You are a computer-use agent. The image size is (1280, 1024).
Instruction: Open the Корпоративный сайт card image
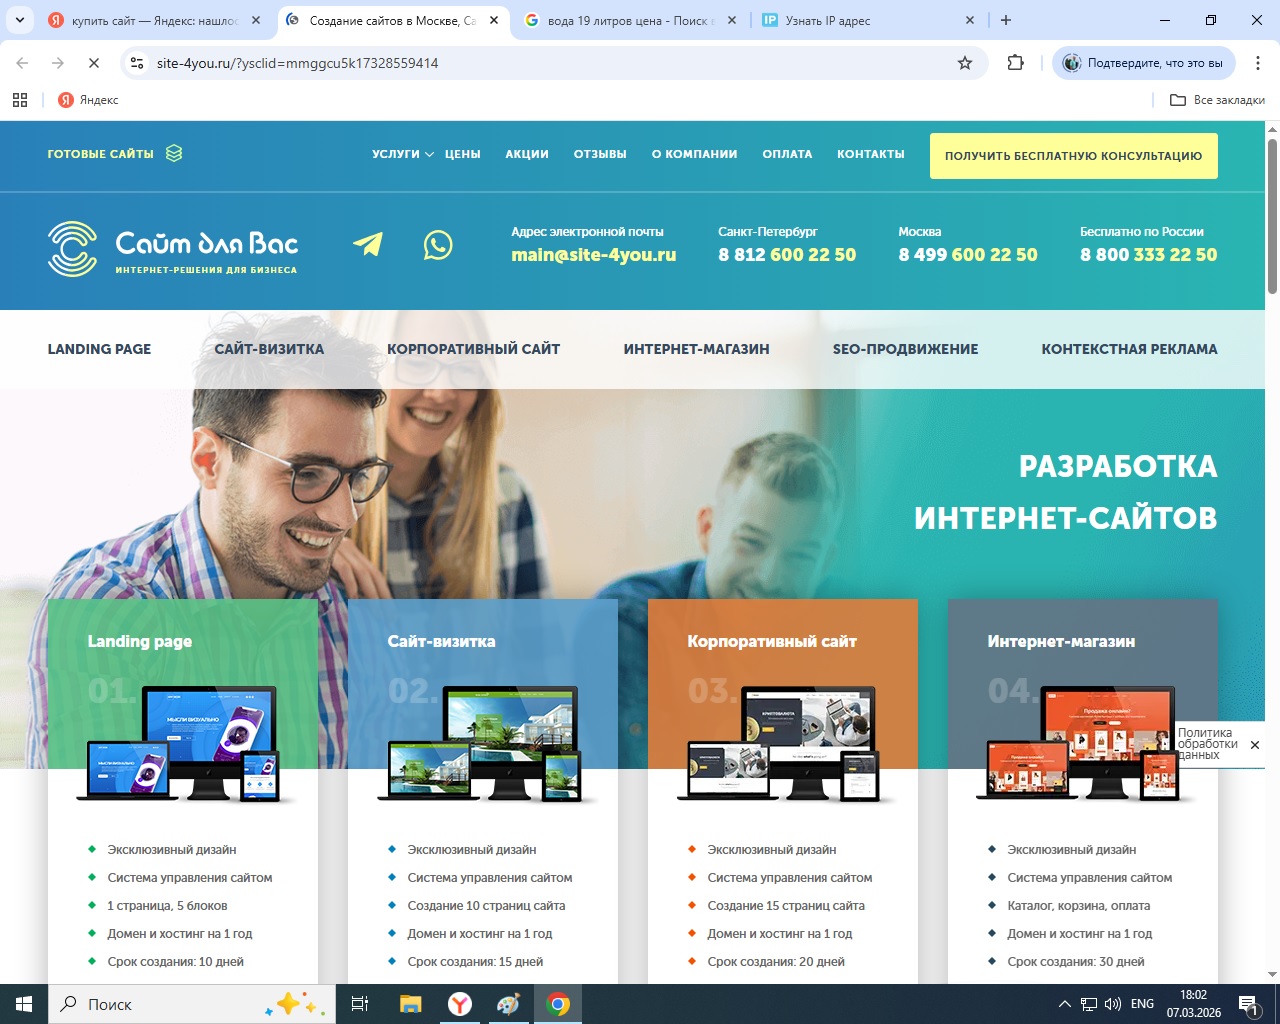tap(783, 744)
